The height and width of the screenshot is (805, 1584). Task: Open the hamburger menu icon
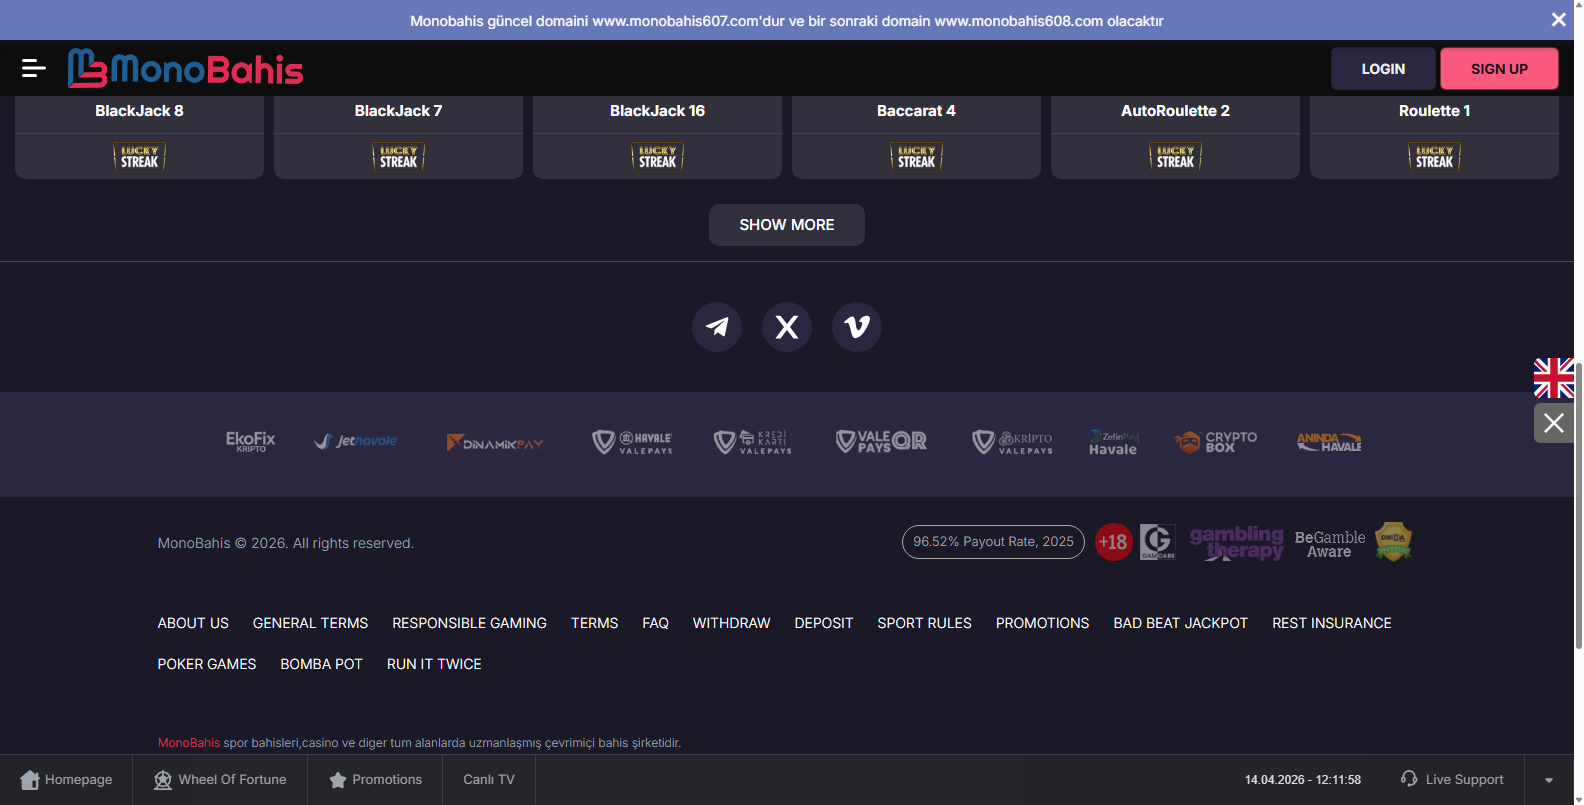[x=34, y=68]
